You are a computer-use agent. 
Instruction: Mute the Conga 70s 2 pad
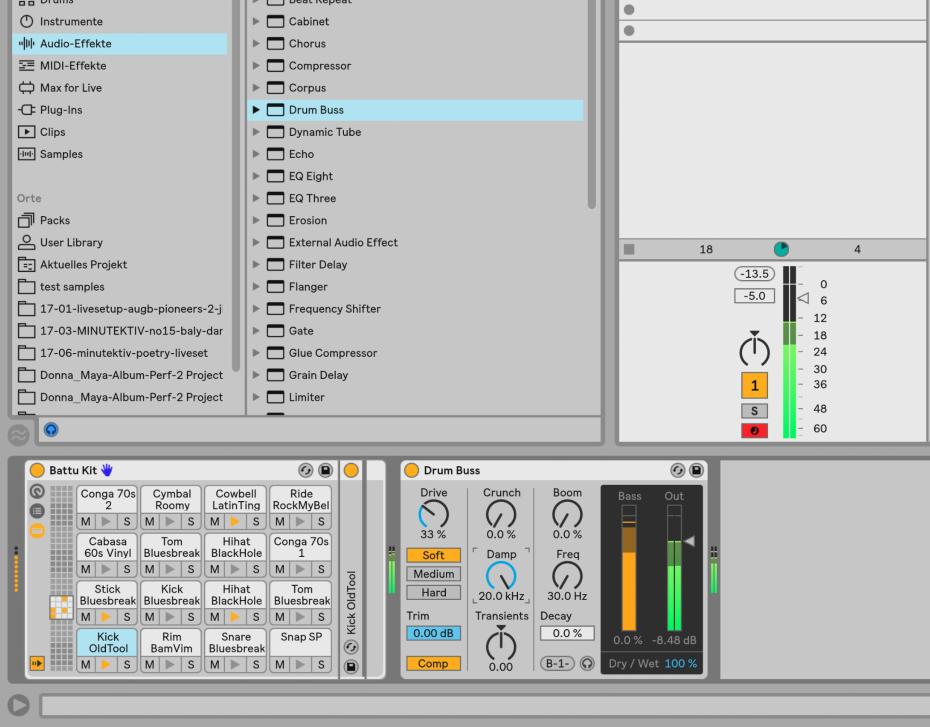[86, 521]
